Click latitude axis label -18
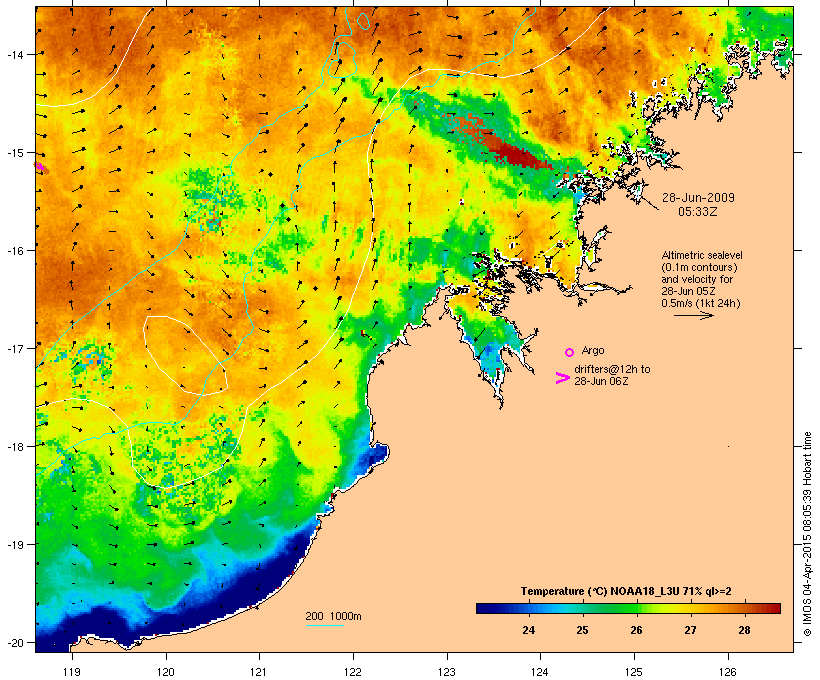The image size is (820, 680). point(15,446)
